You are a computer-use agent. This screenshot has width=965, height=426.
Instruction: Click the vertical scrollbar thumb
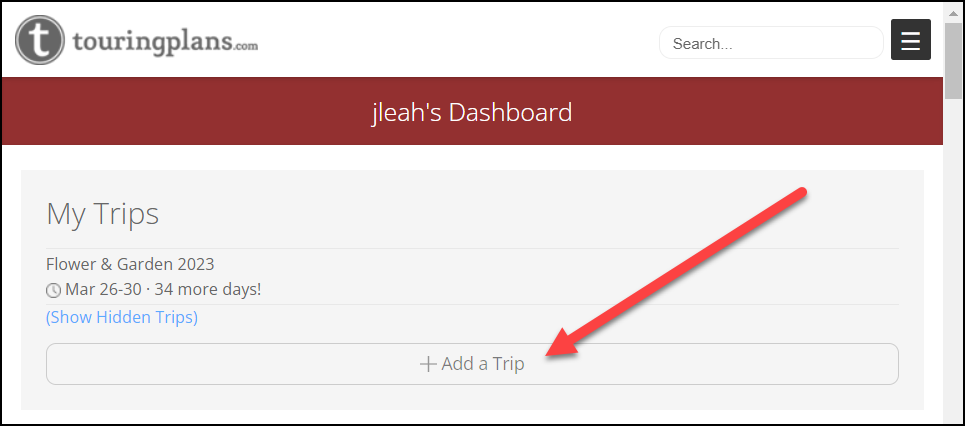point(953,60)
